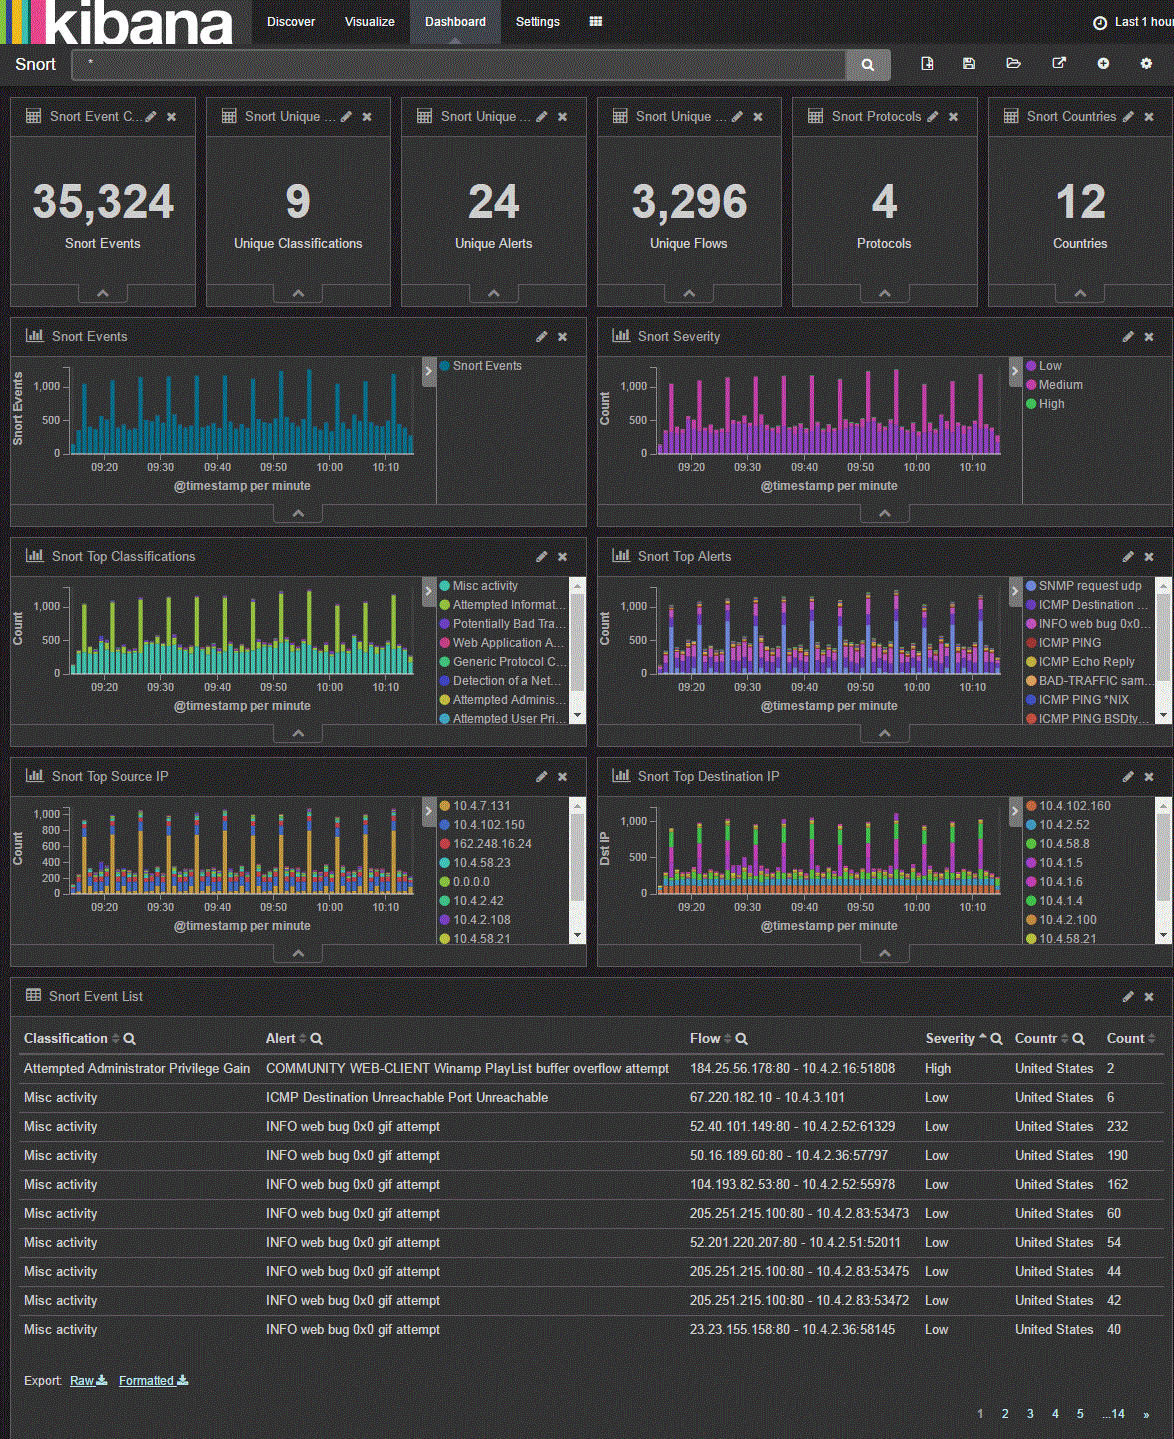Open the Settings tab

(538, 22)
